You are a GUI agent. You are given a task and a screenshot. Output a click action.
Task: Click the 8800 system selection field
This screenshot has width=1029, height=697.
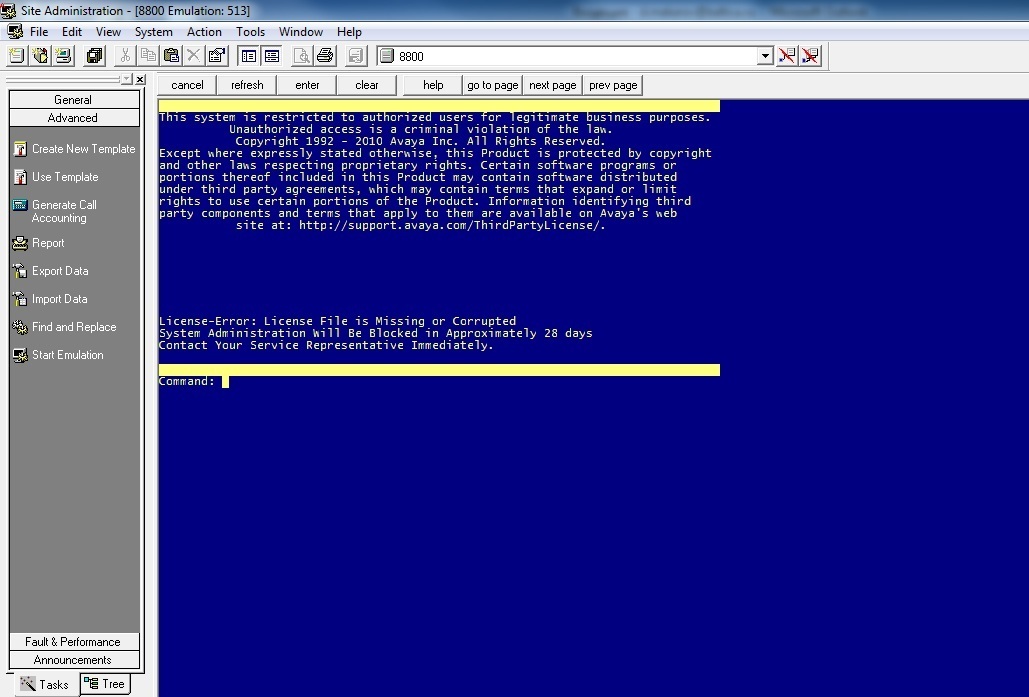click(575, 56)
